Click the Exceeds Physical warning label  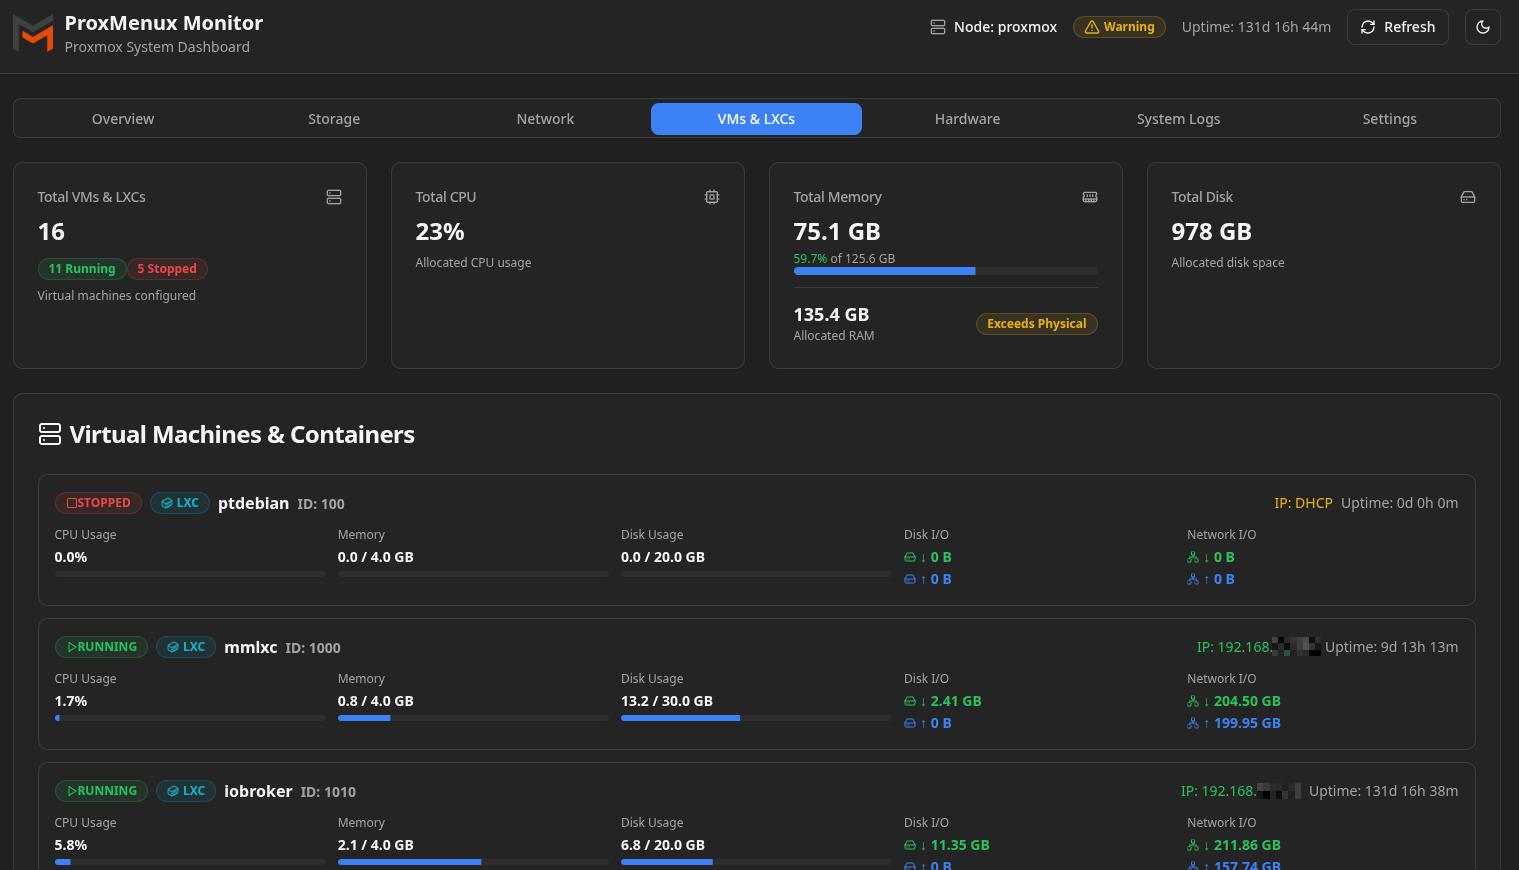(x=1036, y=323)
